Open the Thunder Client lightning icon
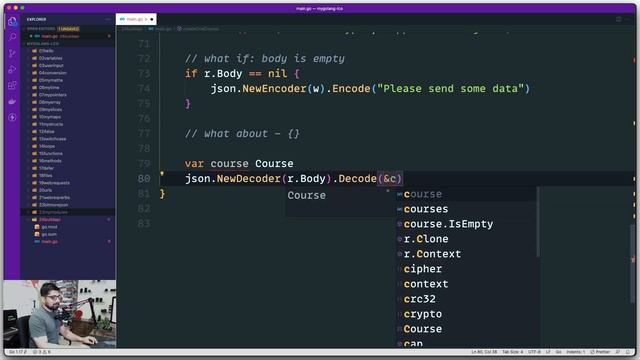This screenshot has height=360, width=640. pos(12,117)
